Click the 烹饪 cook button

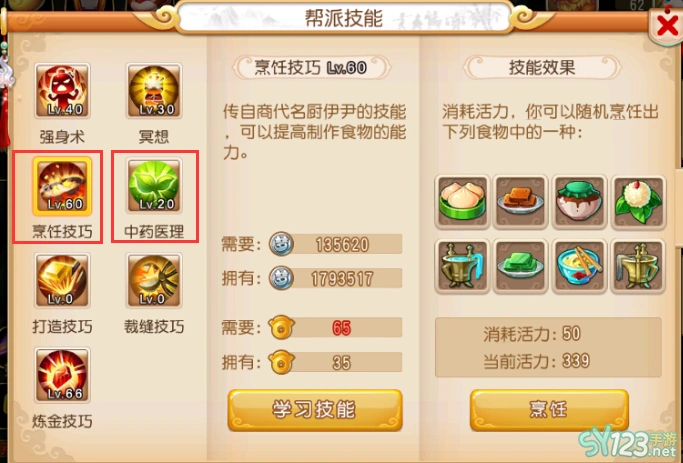pyautogui.click(x=549, y=410)
